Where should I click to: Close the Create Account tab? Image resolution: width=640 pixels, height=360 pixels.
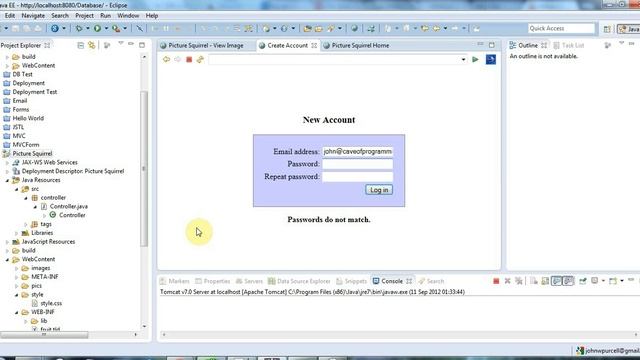314,45
